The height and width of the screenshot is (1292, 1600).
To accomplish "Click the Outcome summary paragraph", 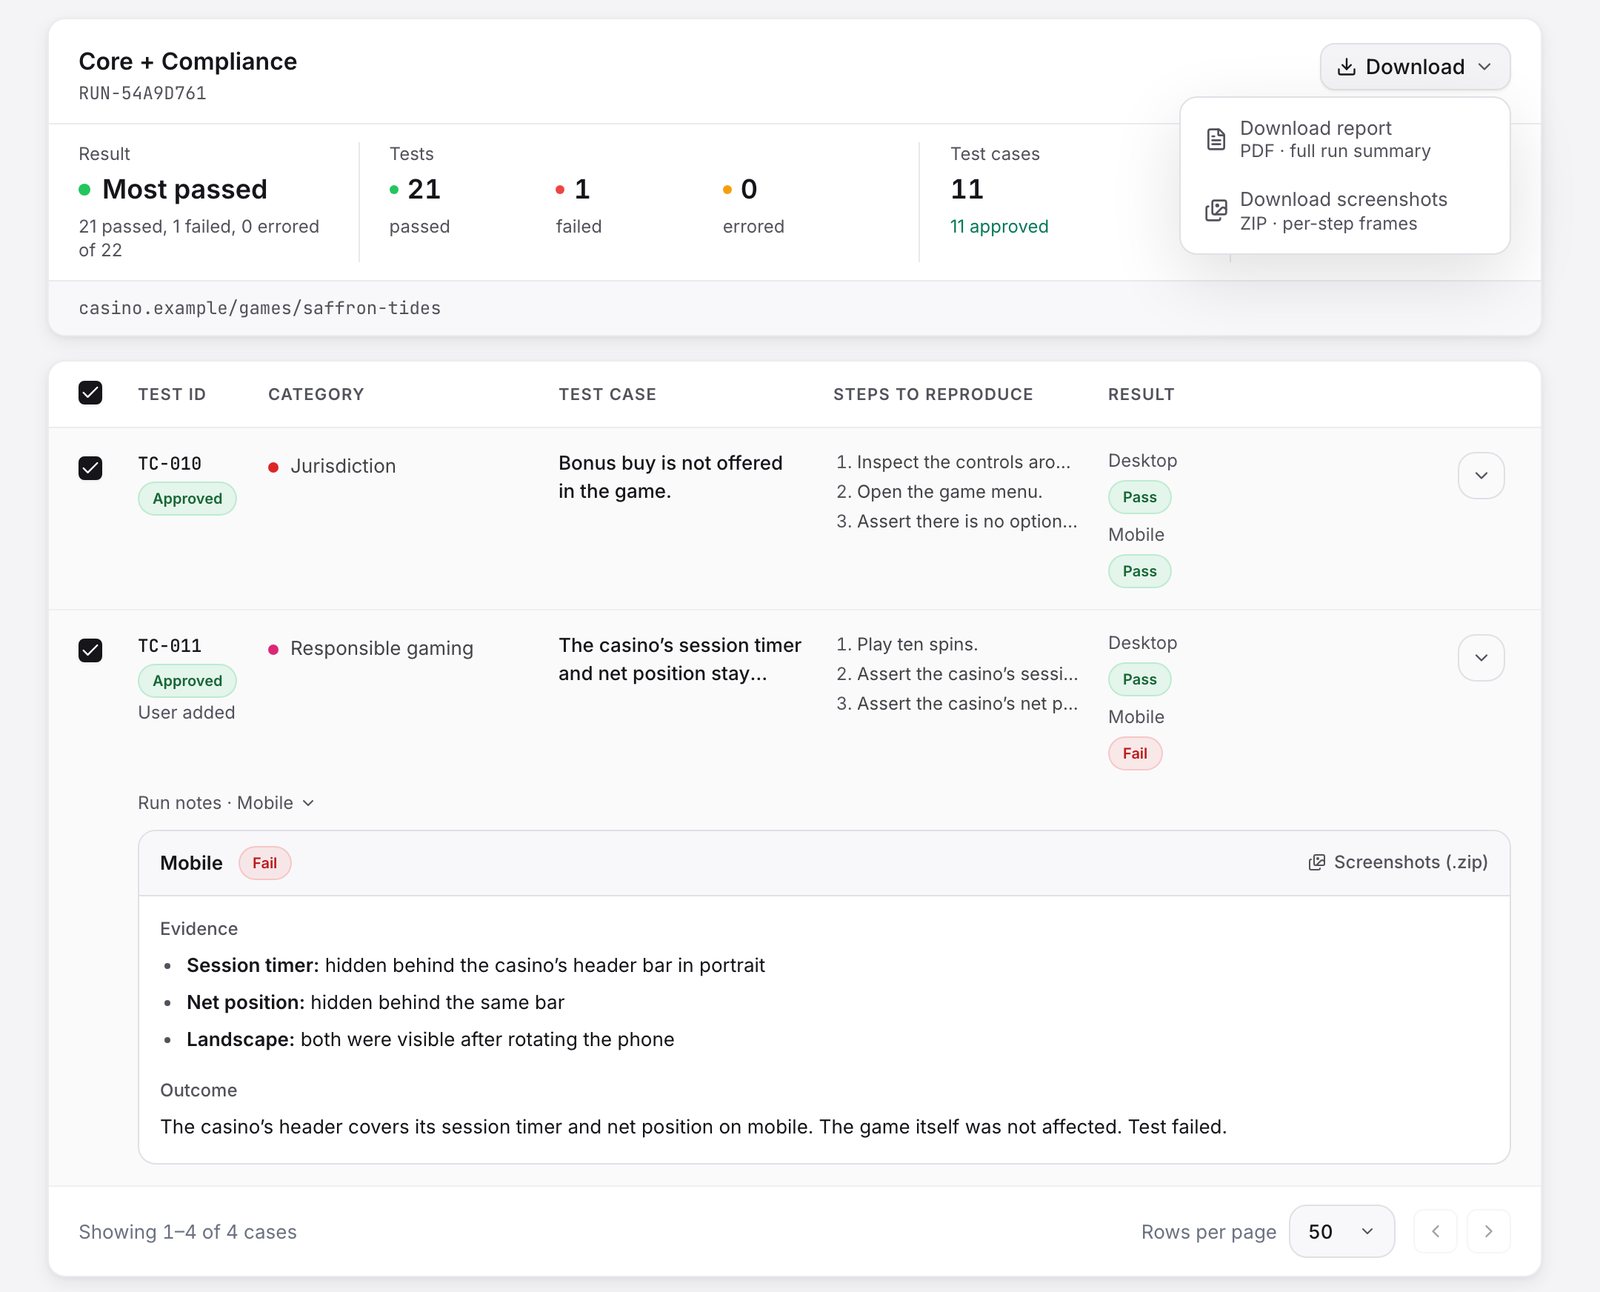I will pyautogui.click(x=694, y=1127).
